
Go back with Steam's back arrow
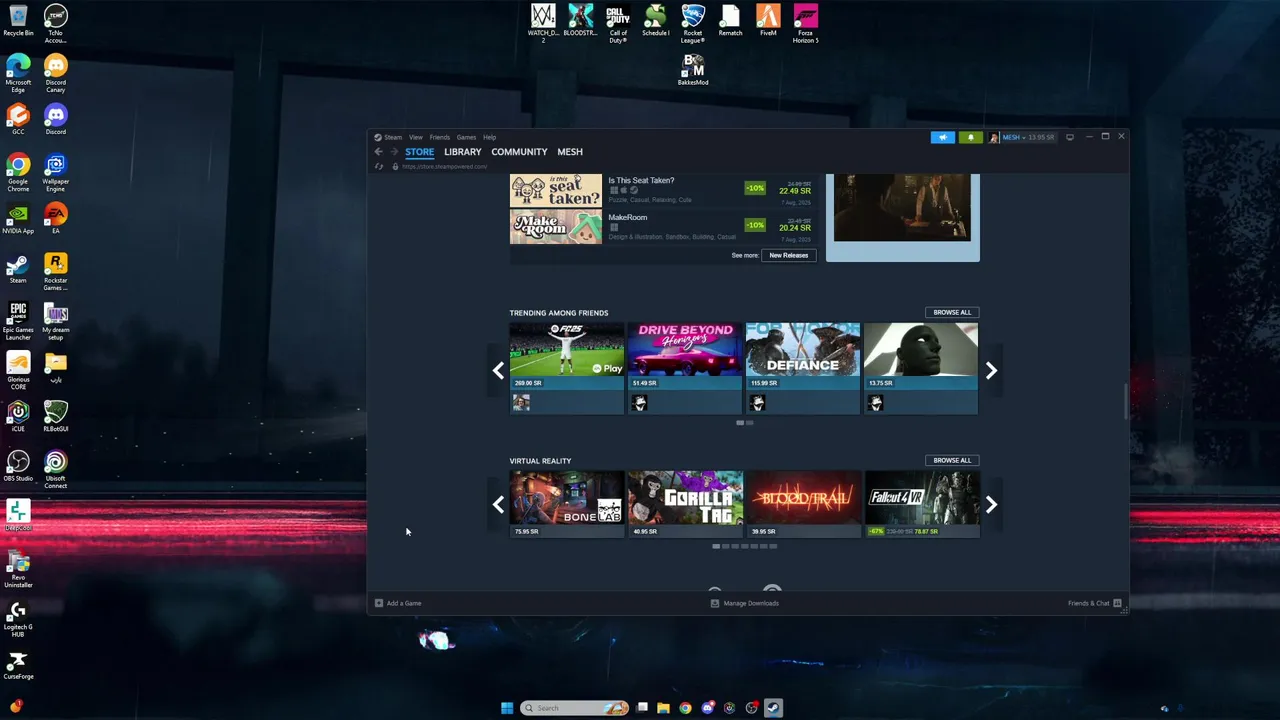click(378, 152)
